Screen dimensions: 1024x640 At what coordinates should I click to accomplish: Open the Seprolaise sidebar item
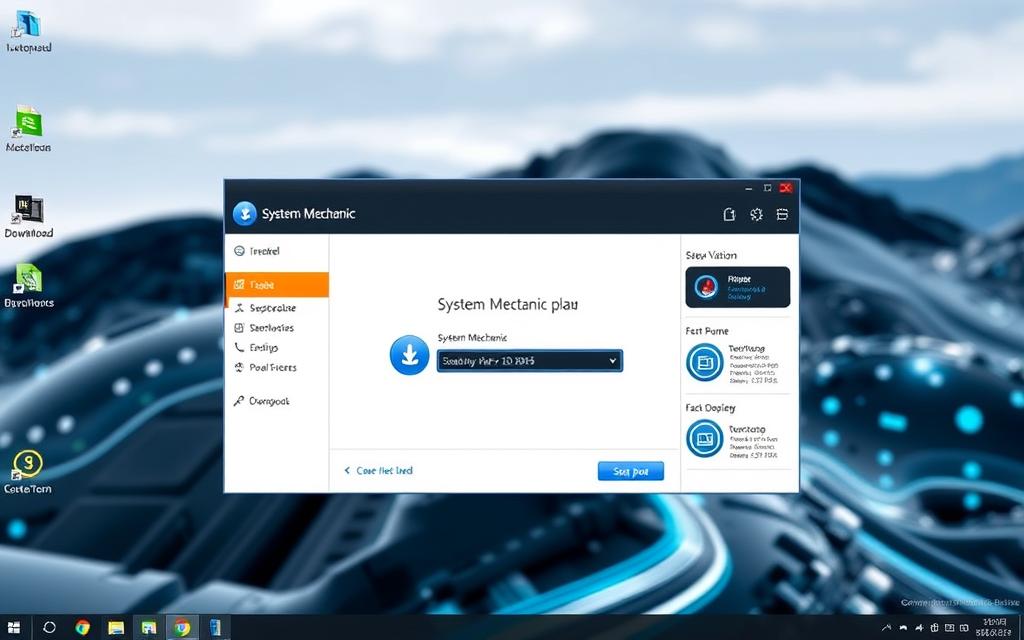click(271, 308)
